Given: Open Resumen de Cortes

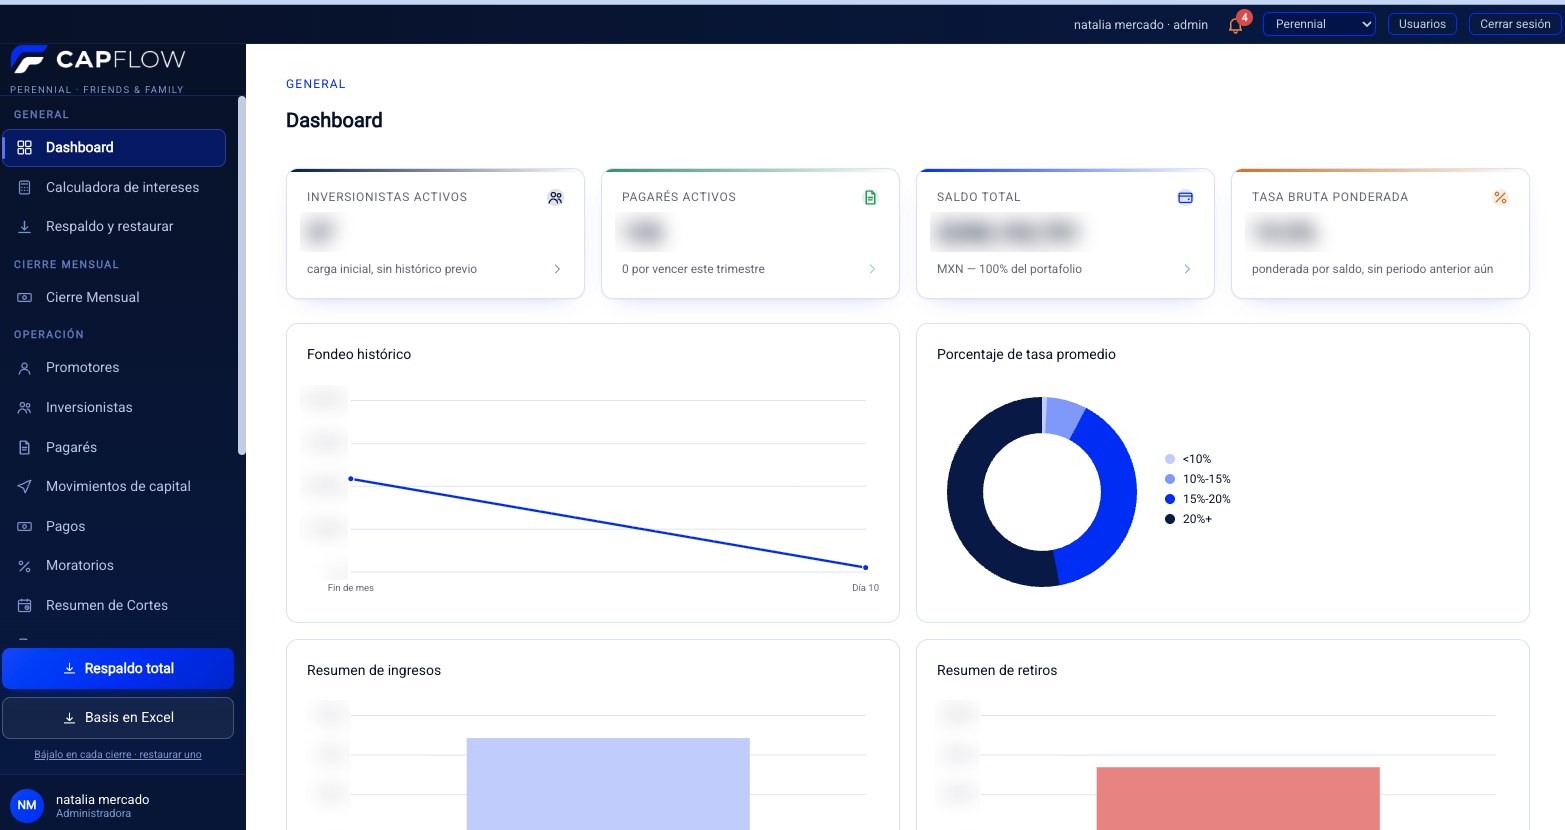Looking at the screenshot, I should point(114,606).
